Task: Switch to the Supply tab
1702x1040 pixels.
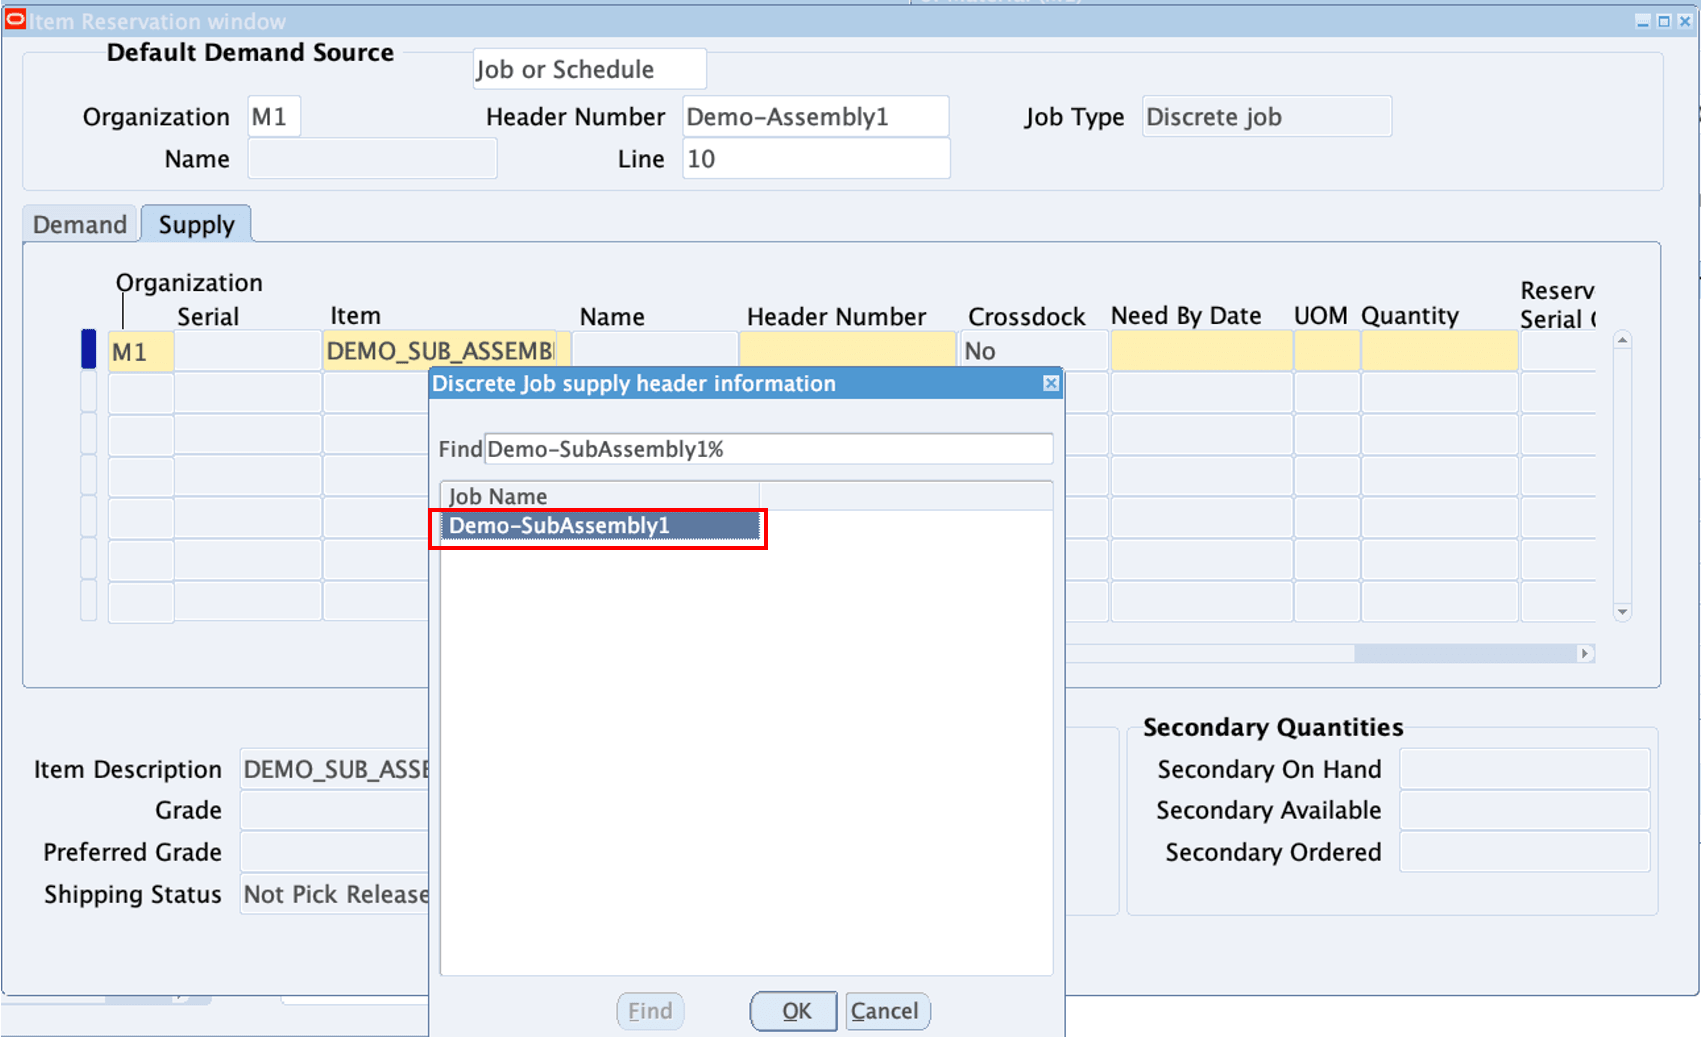Action: point(196,224)
